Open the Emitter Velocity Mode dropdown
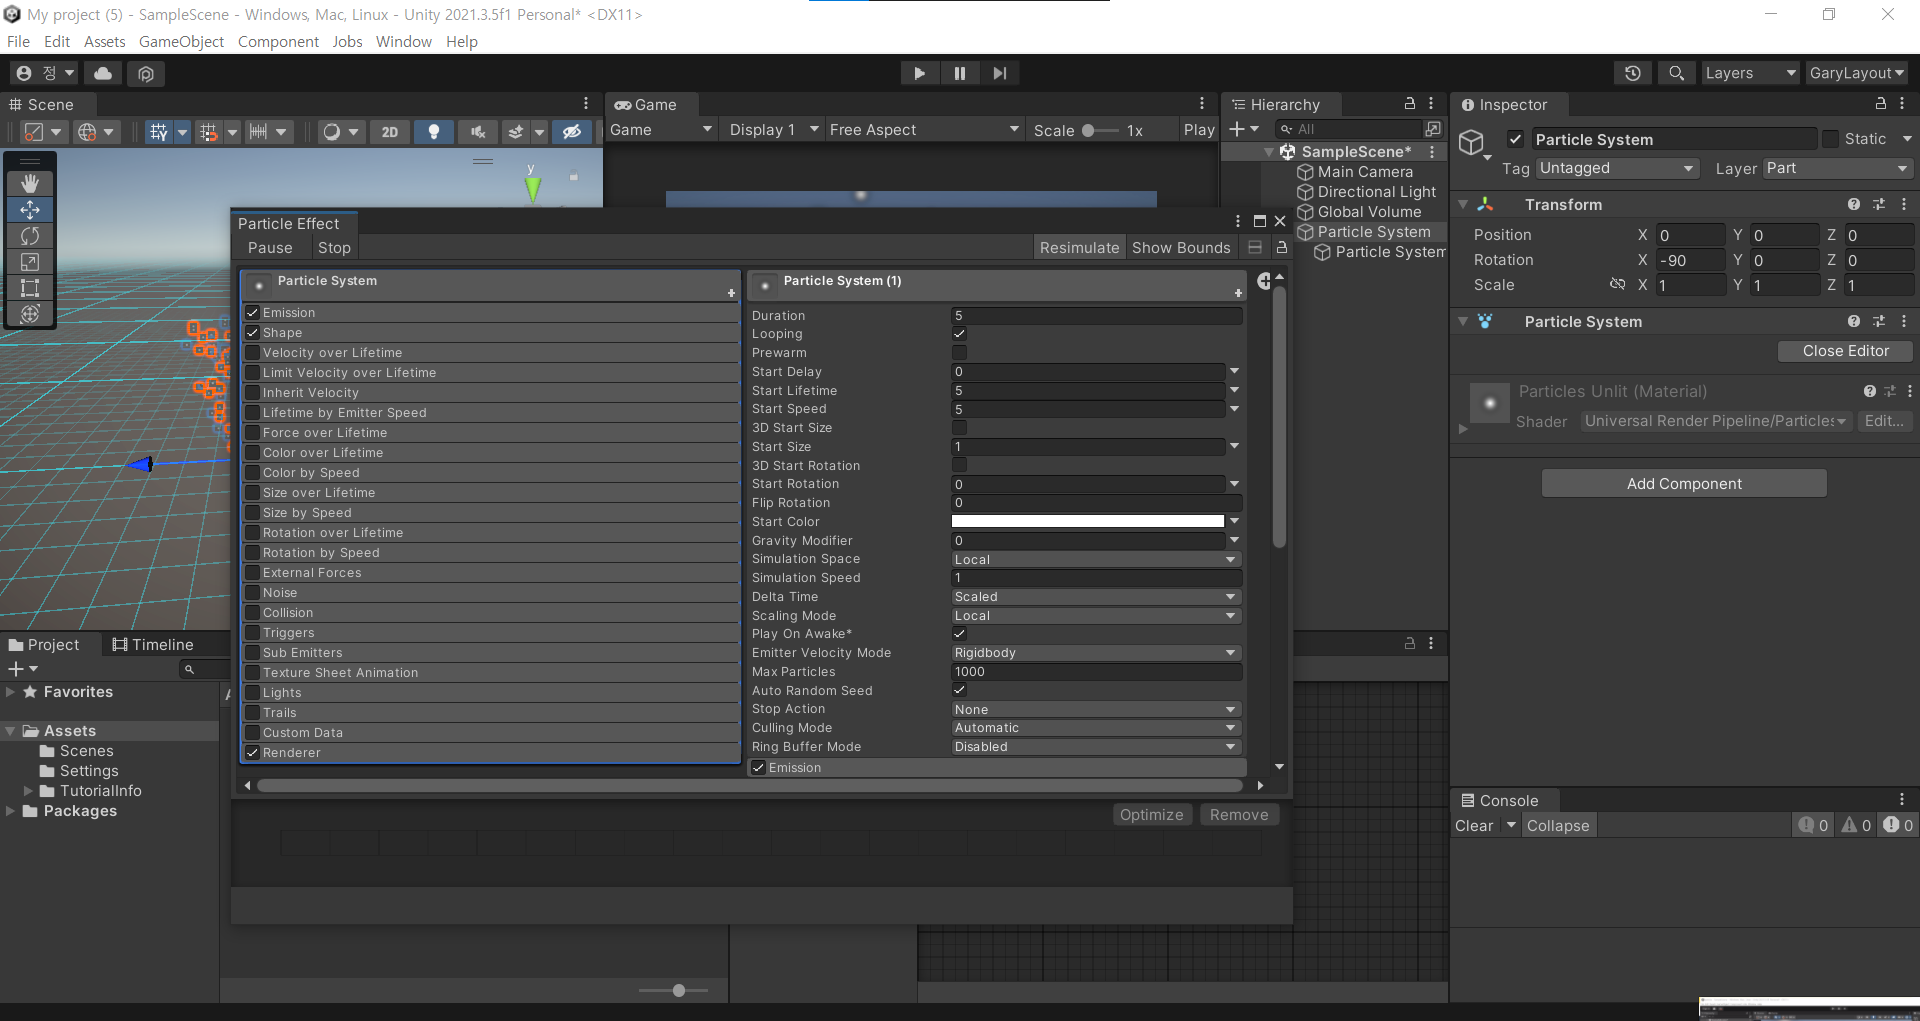1920x1021 pixels. (1096, 653)
